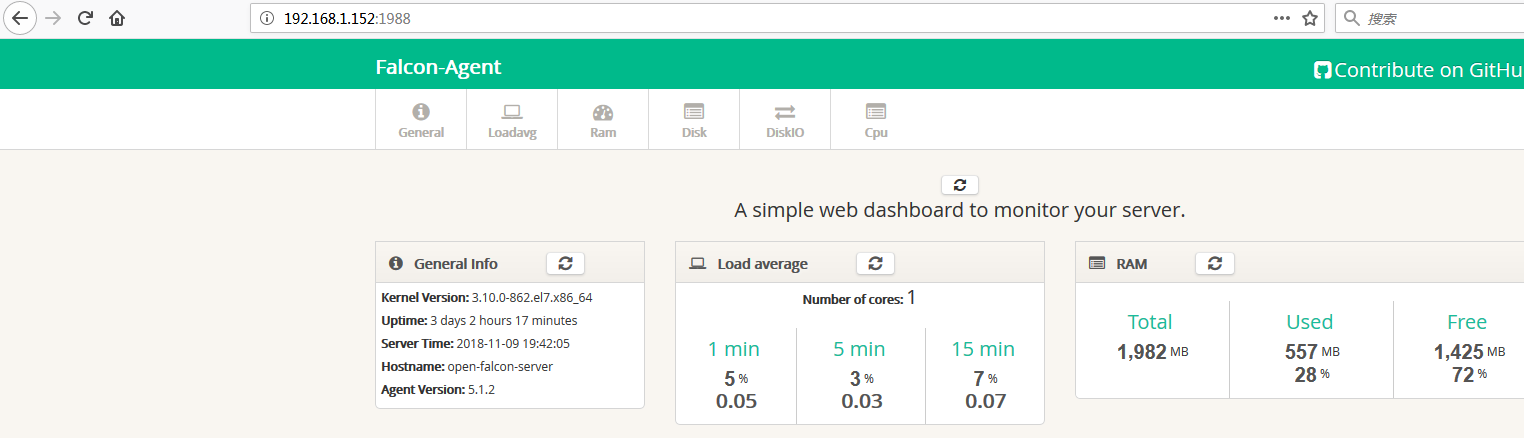Open the General tab in navigation
The height and width of the screenshot is (438, 1524).
point(421,120)
